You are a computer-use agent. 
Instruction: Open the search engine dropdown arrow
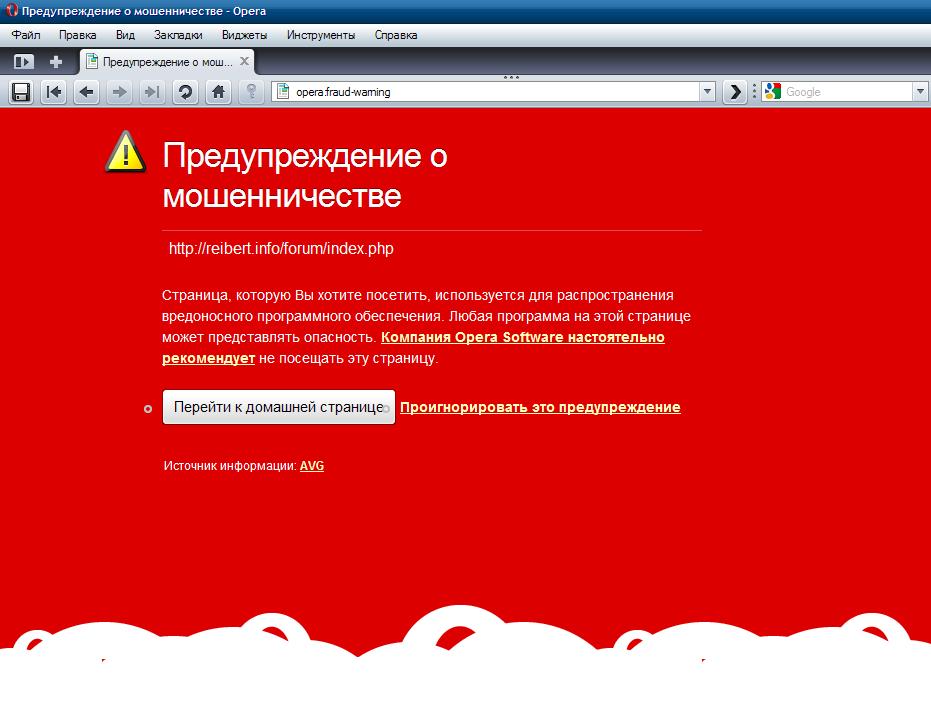click(x=920, y=92)
